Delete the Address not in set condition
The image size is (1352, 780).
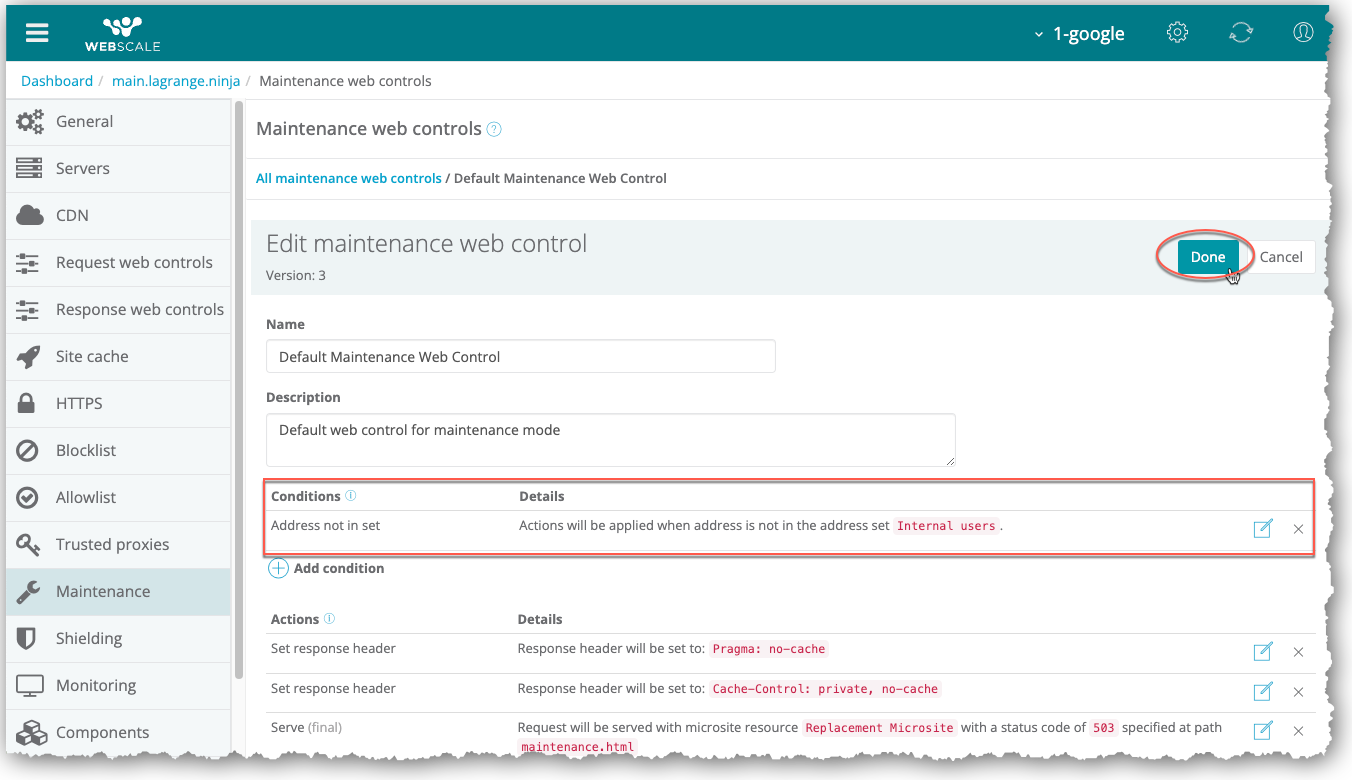point(1298,528)
